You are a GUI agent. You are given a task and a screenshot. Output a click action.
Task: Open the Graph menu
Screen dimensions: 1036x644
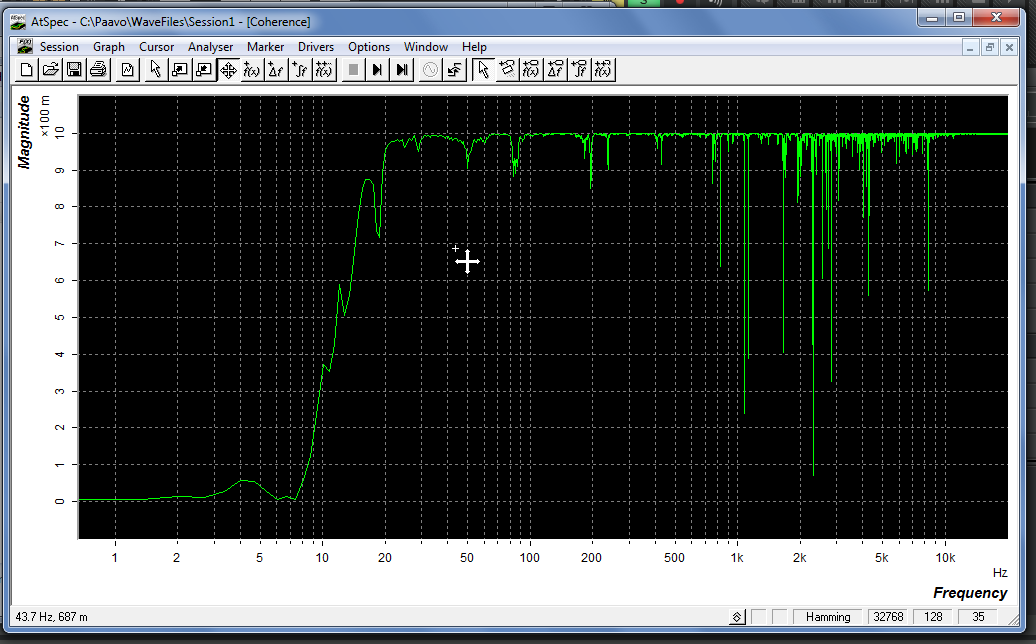coord(108,47)
